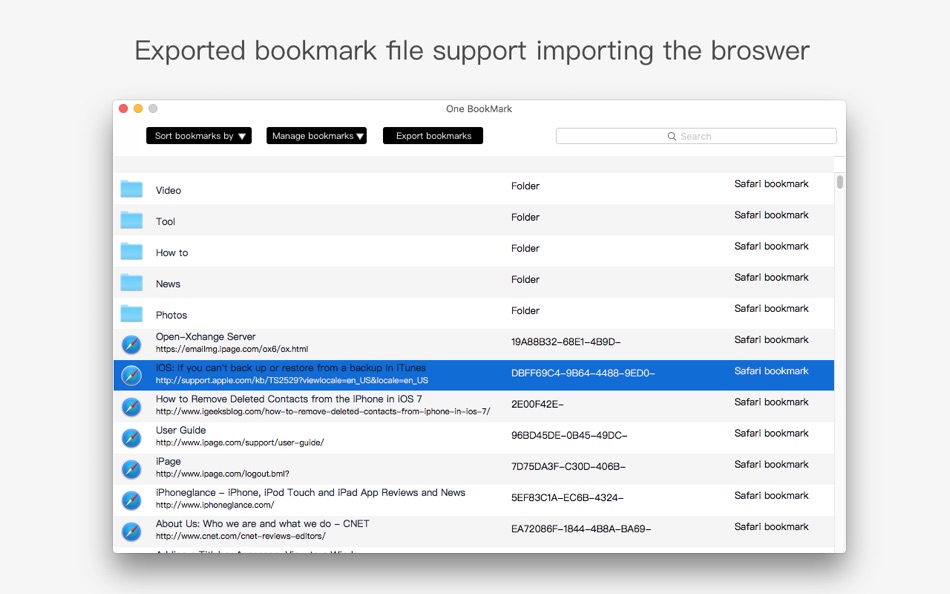Click the igeeksblog.com URL text
950x594 pixels.
(x=323, y=412)
